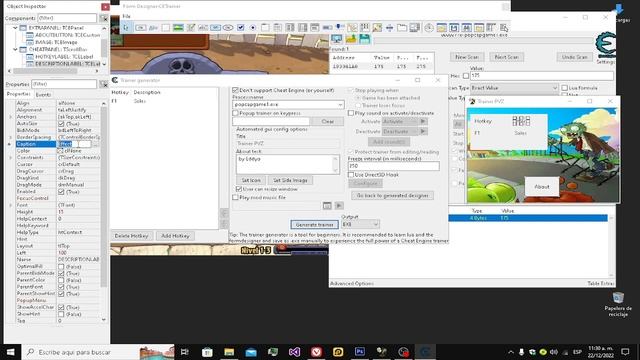Click the Generate trainer button
640x360 pixels.
click(x=315, y=224)
